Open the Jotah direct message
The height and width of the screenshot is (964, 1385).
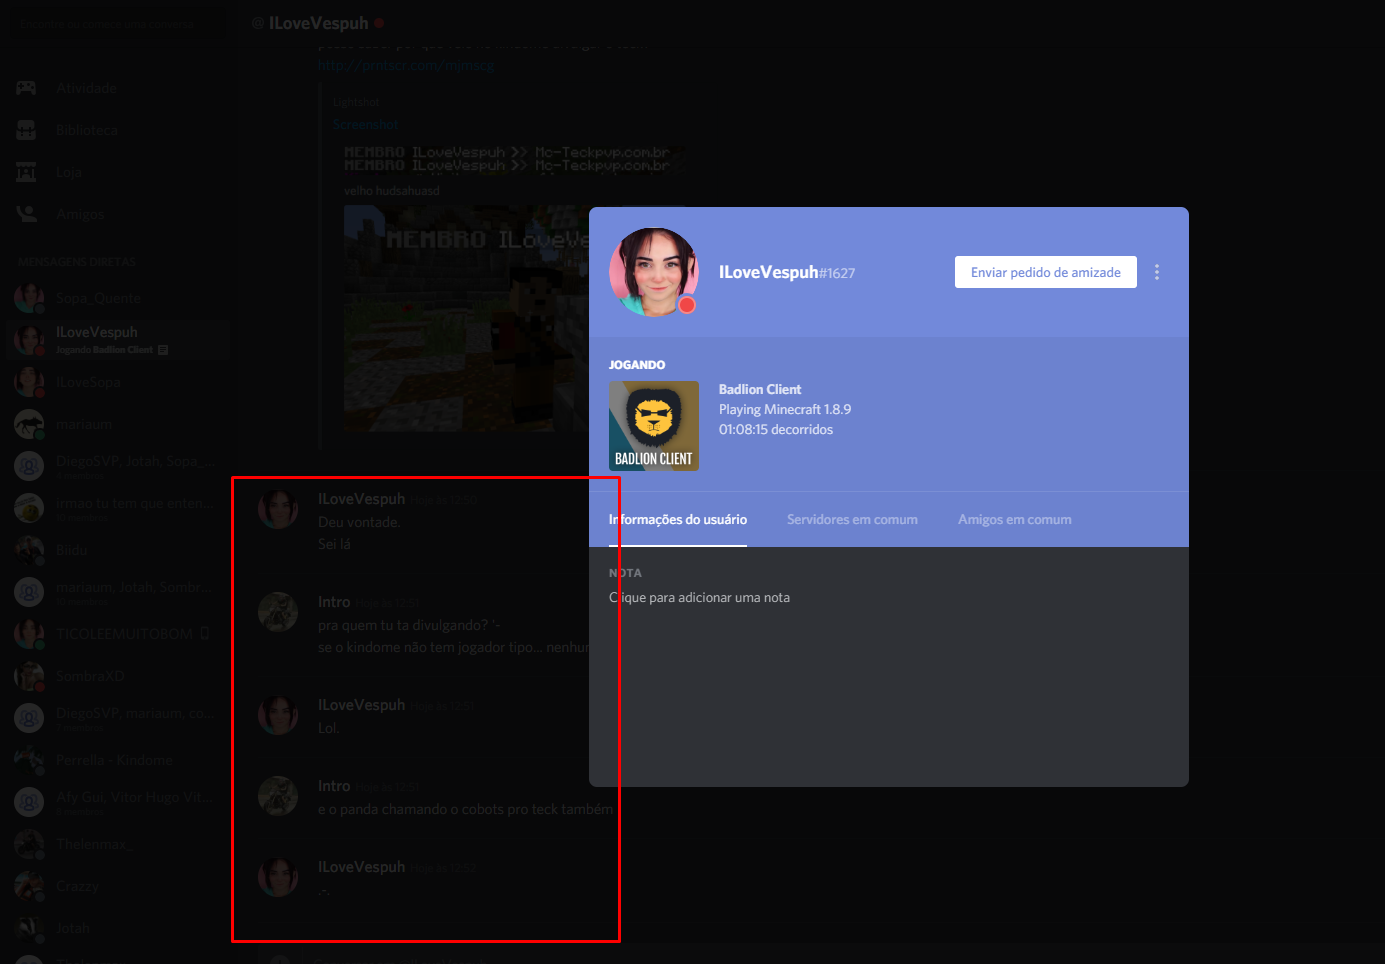118,928
